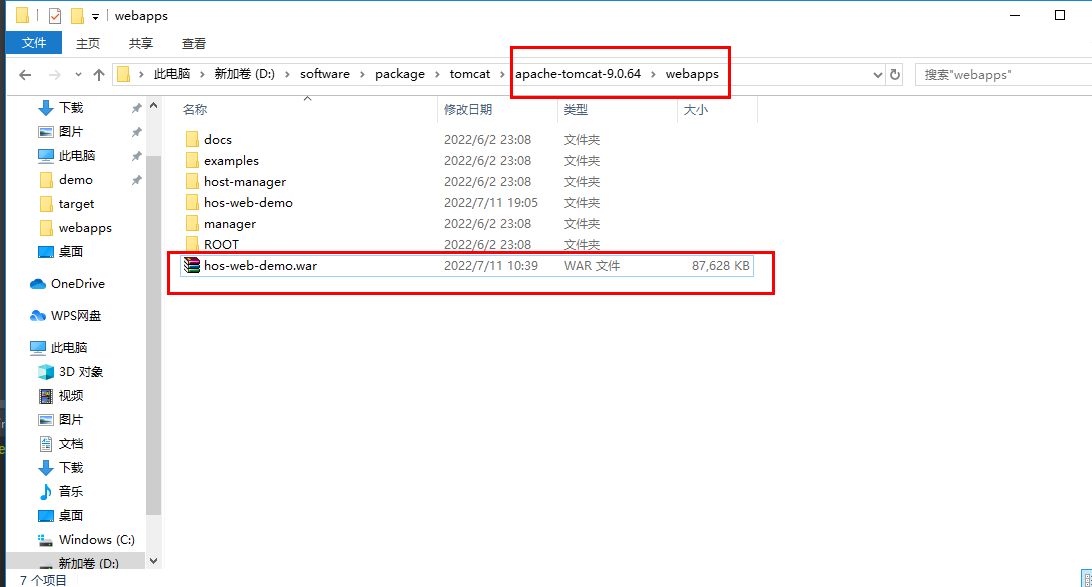
Task: Click the 搜索 webapps search box
Action: (1000, 74)
